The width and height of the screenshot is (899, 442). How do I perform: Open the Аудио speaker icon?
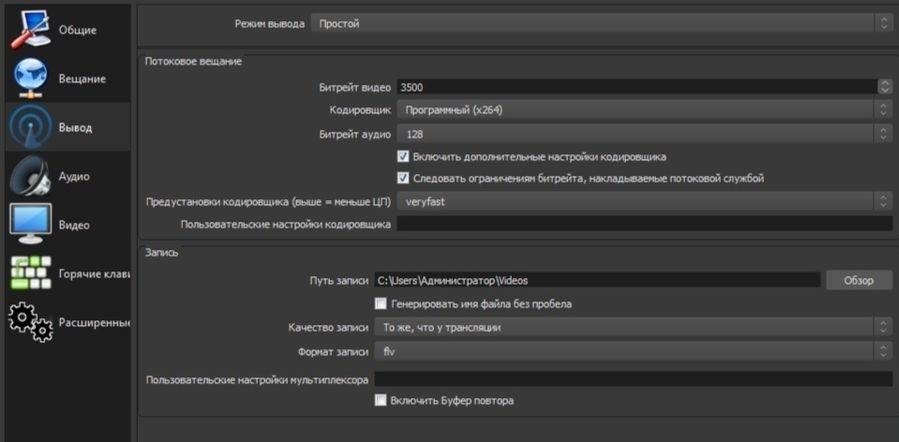tap(30, 177)
